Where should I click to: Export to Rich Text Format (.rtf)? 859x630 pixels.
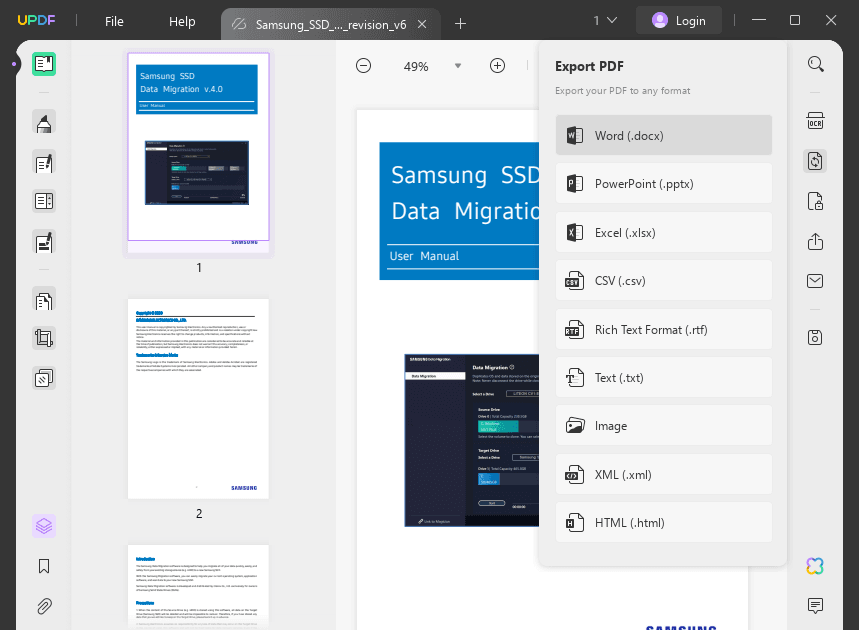point(663,329)
